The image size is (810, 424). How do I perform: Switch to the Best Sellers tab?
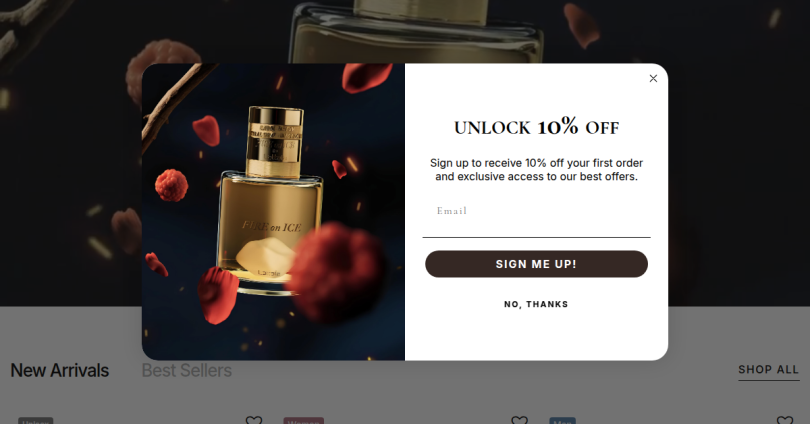tap(186, 370)
